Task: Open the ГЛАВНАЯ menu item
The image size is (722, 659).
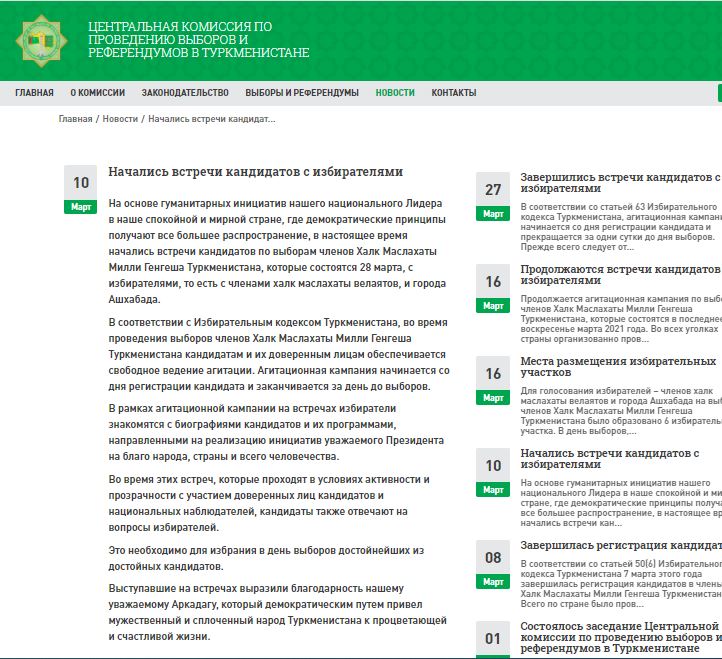Action: click(x=35, y=93)
